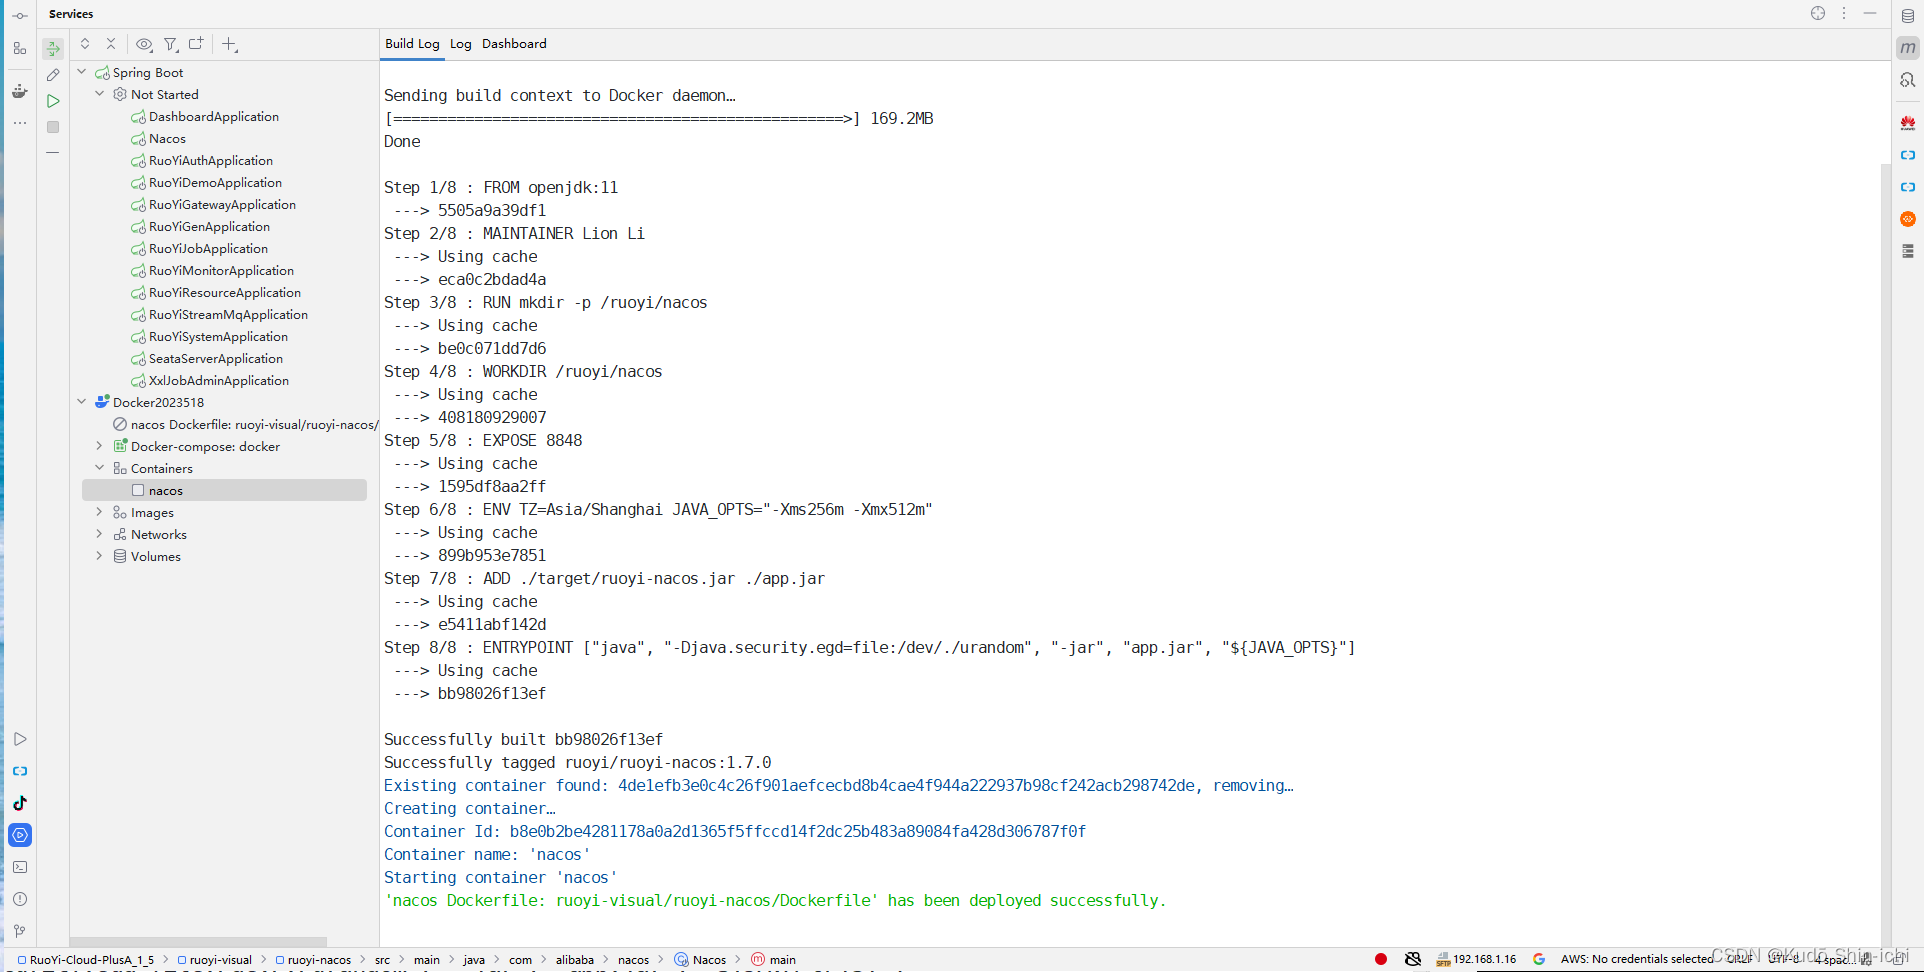Screen dimensions: 1924x972
Task: Expand the Images node
Action: click(100, 512)
